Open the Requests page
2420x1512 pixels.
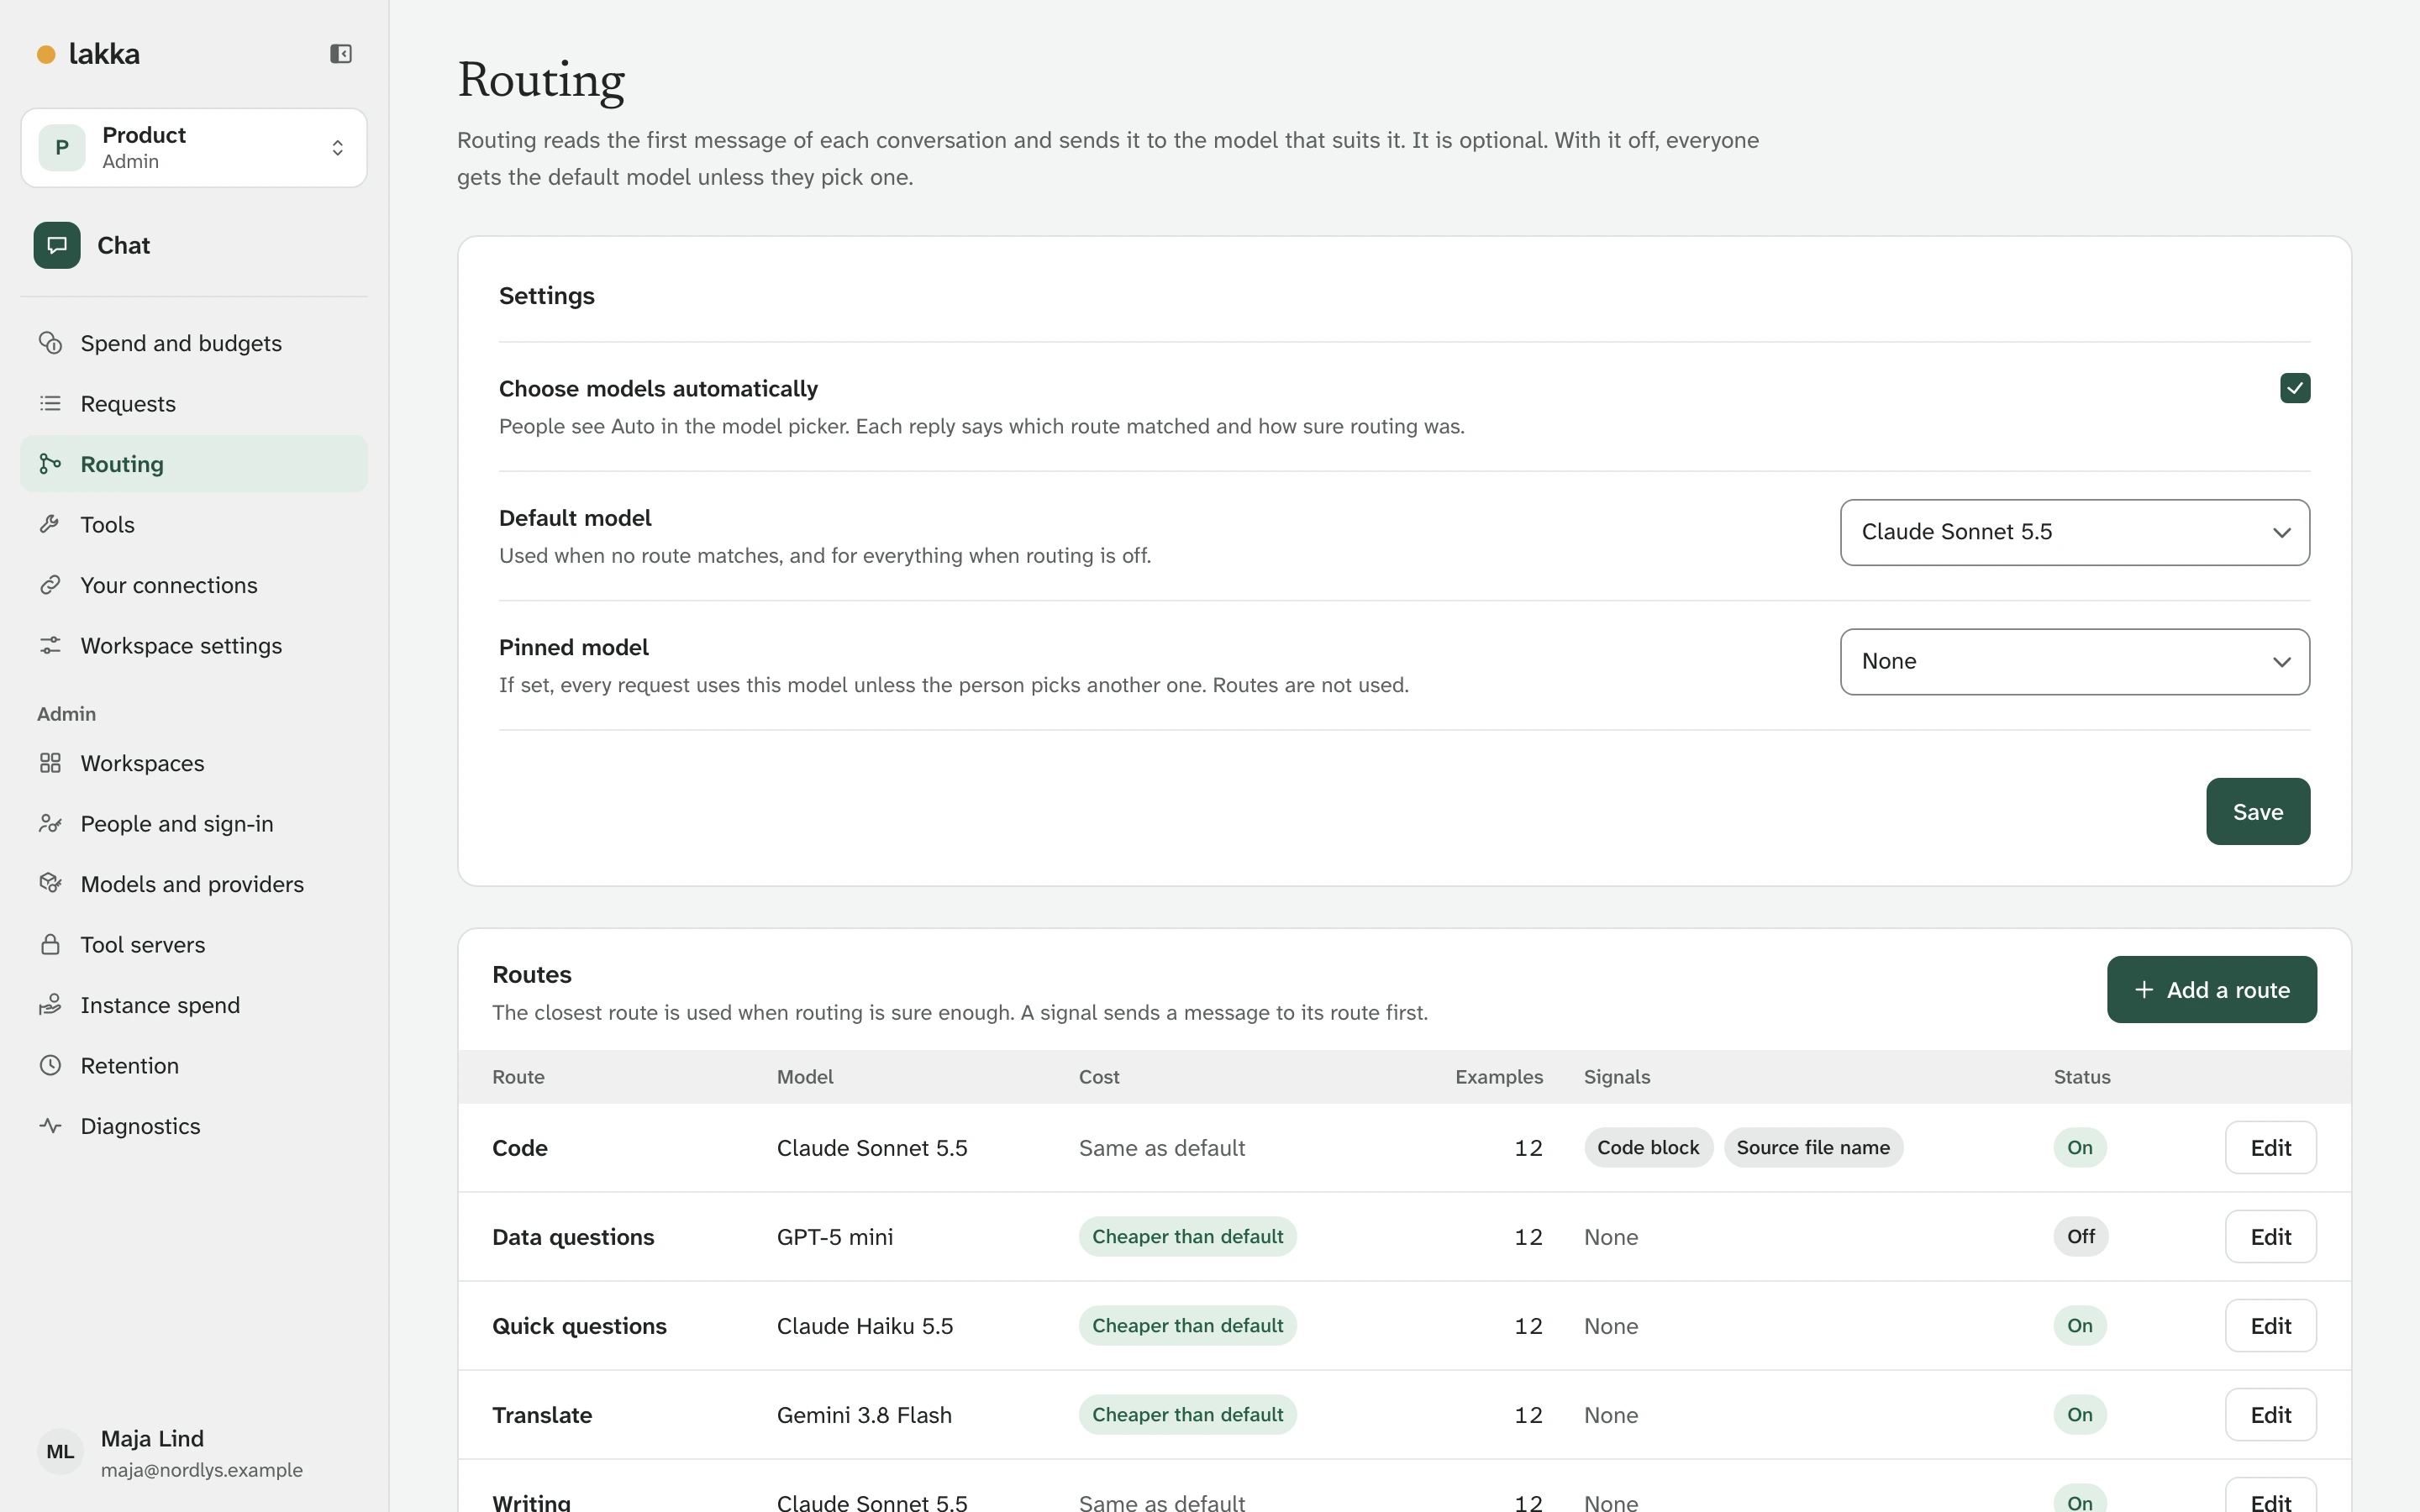click(194, 404)
